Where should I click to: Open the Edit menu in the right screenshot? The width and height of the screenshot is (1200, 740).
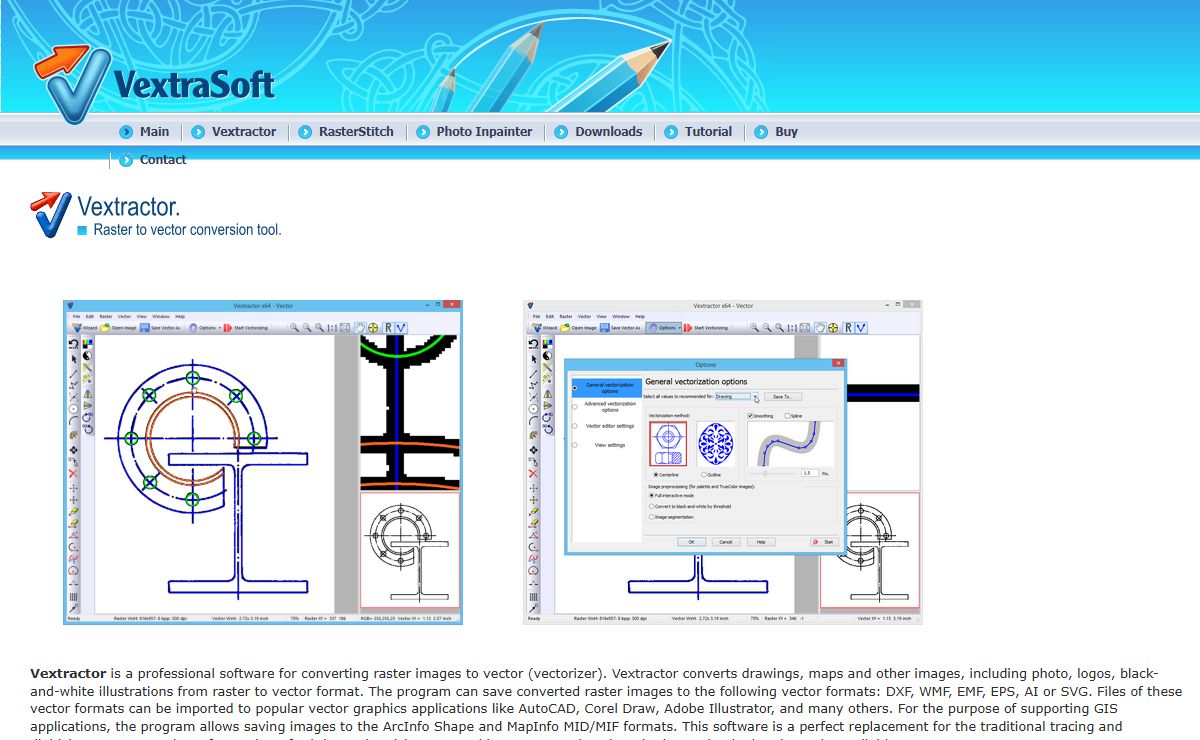coord(550,316)
